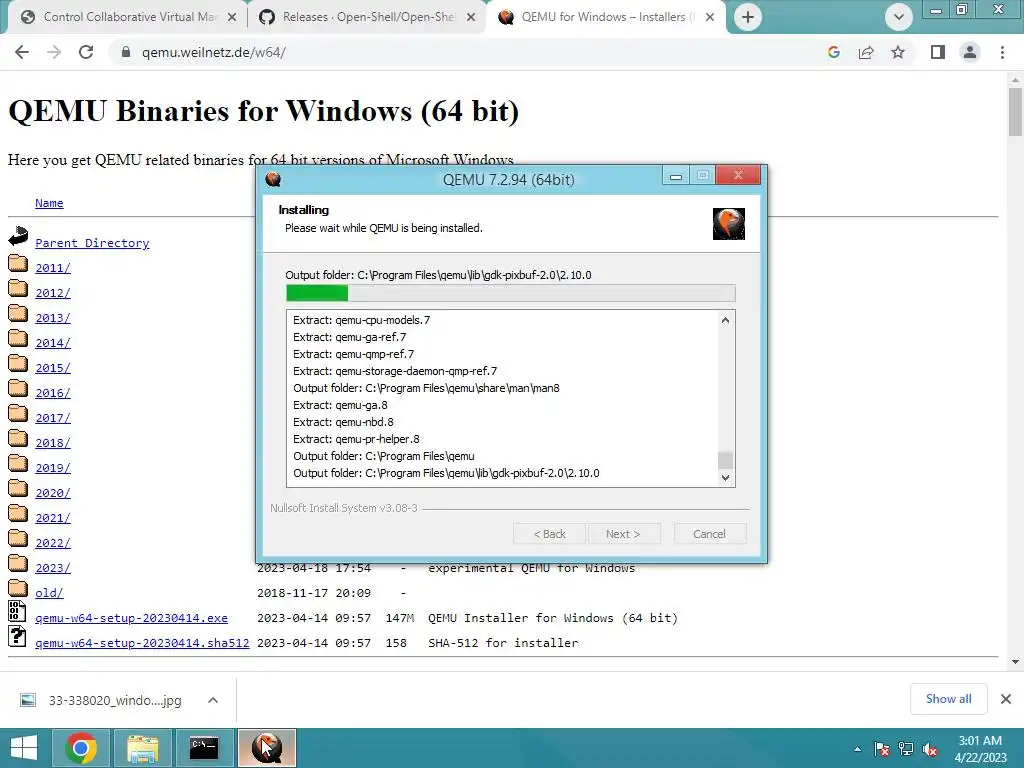Click the QEMU logo in installer header
Viewport: 1024px width, 768px height.
point(729,223)
